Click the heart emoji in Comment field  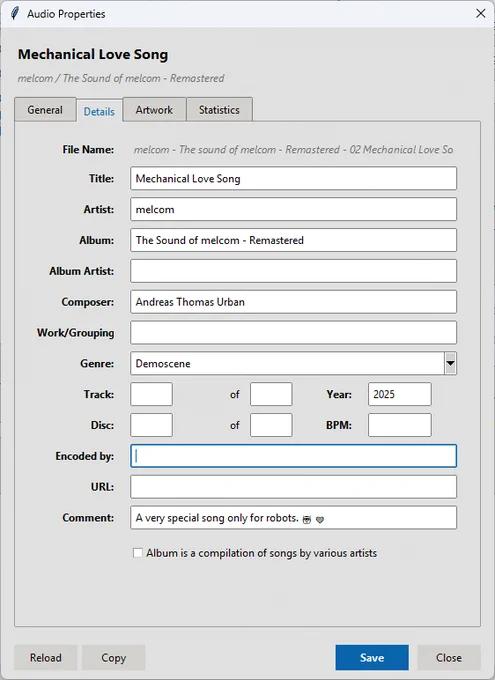click(320, 520)
